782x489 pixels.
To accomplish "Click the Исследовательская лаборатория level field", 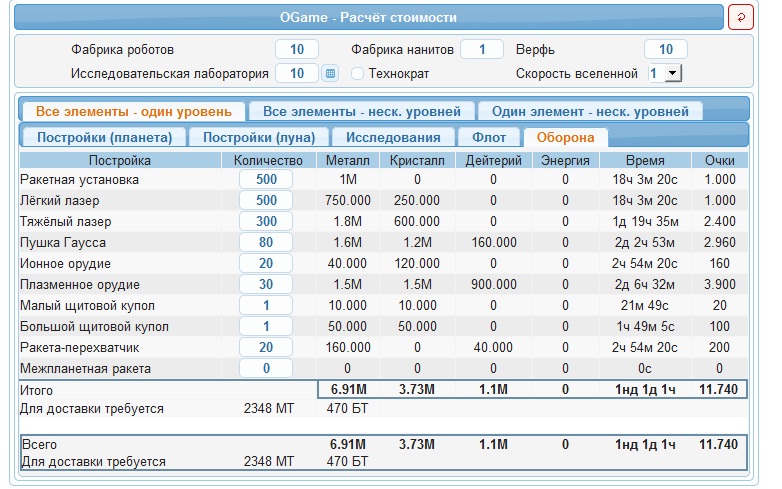I will coord(297,73).
